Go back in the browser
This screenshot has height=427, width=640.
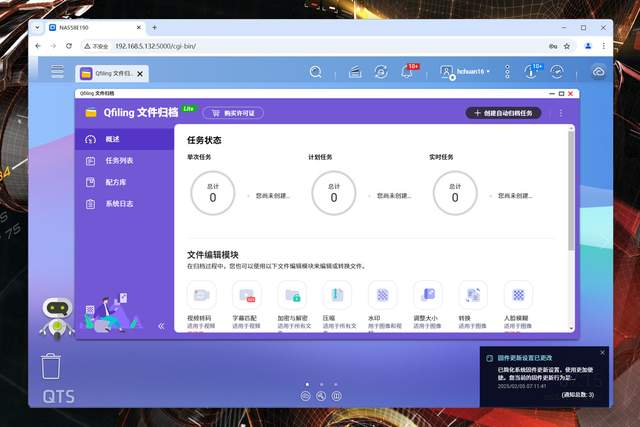(x=38, y=46)
